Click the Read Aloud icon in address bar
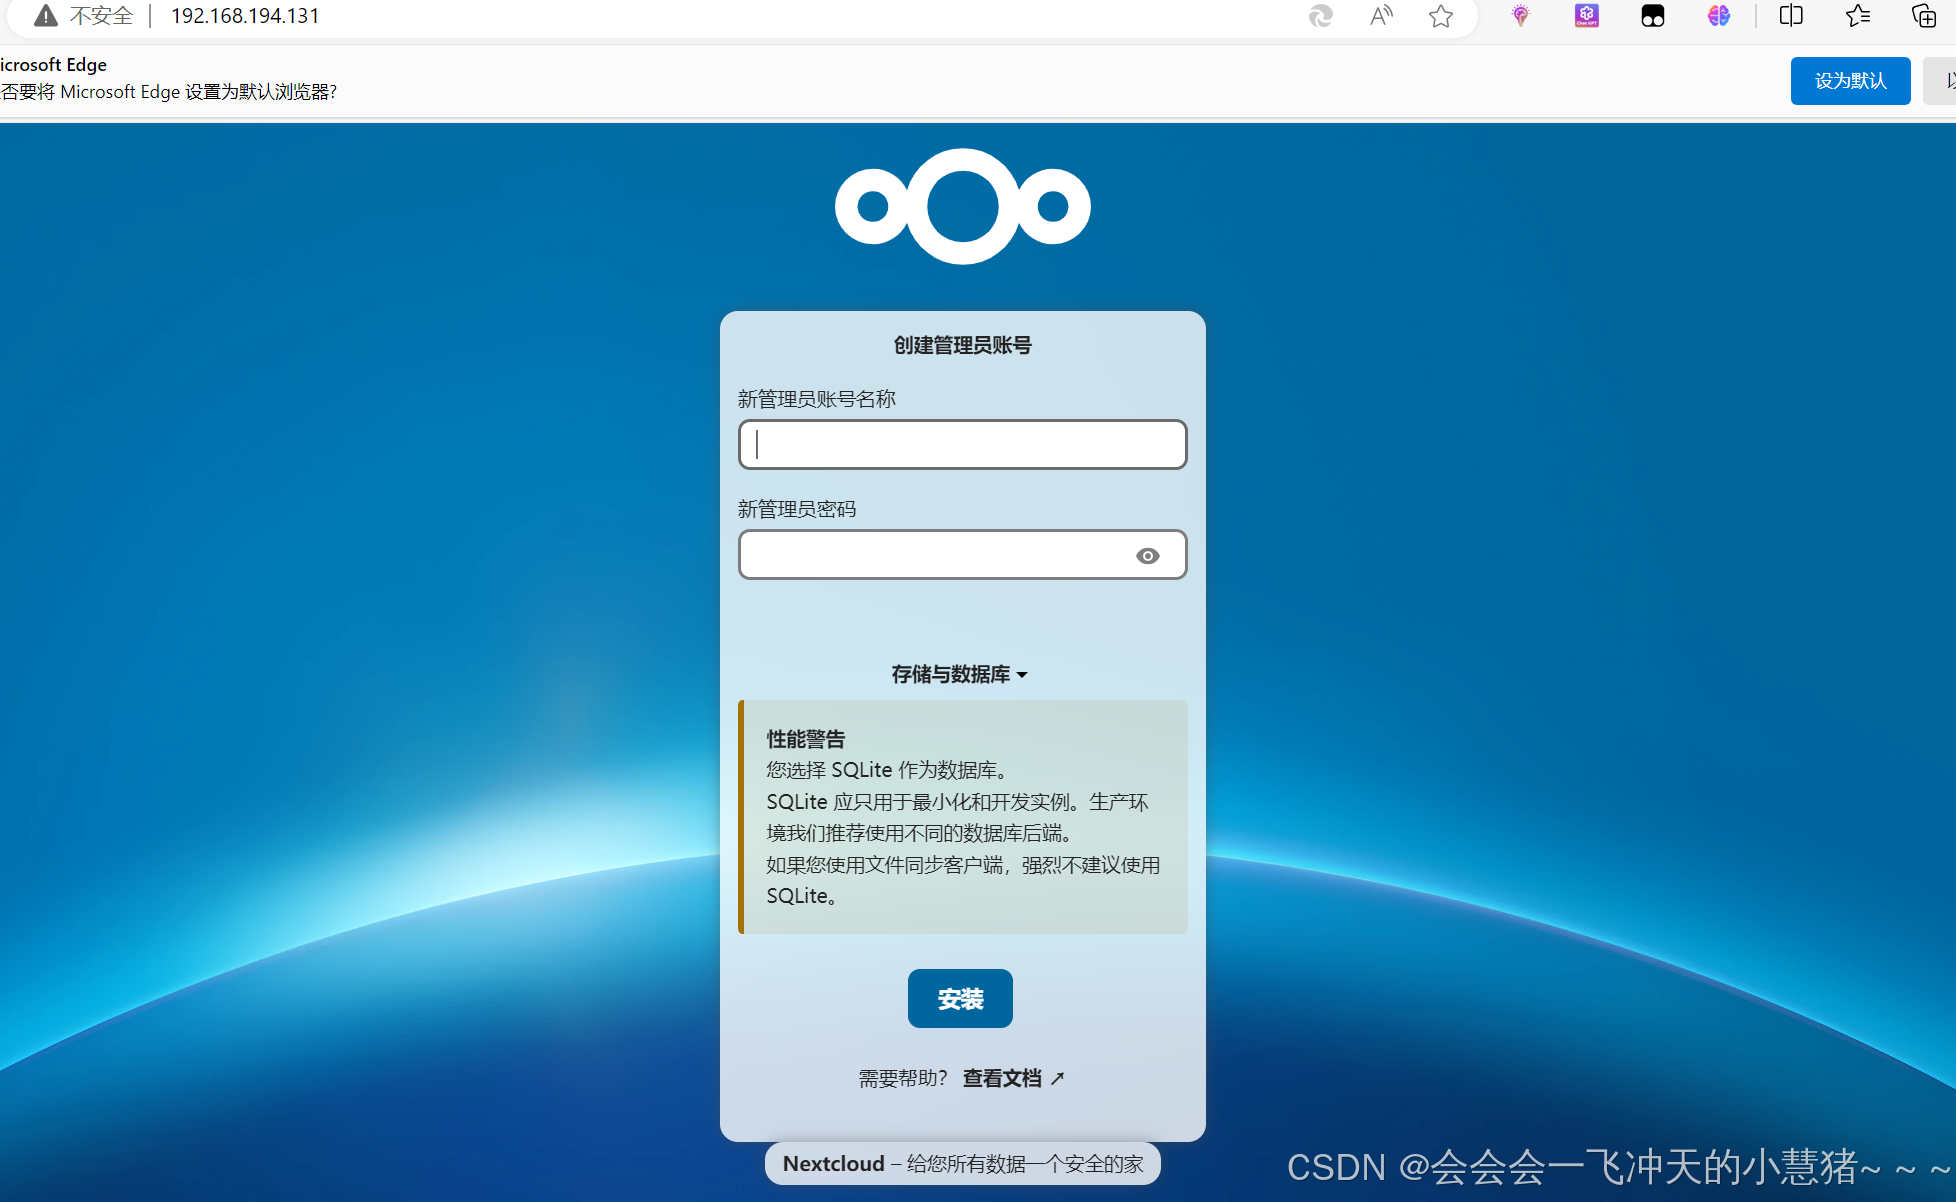 pyautogui.click(x=1381, y=16)
